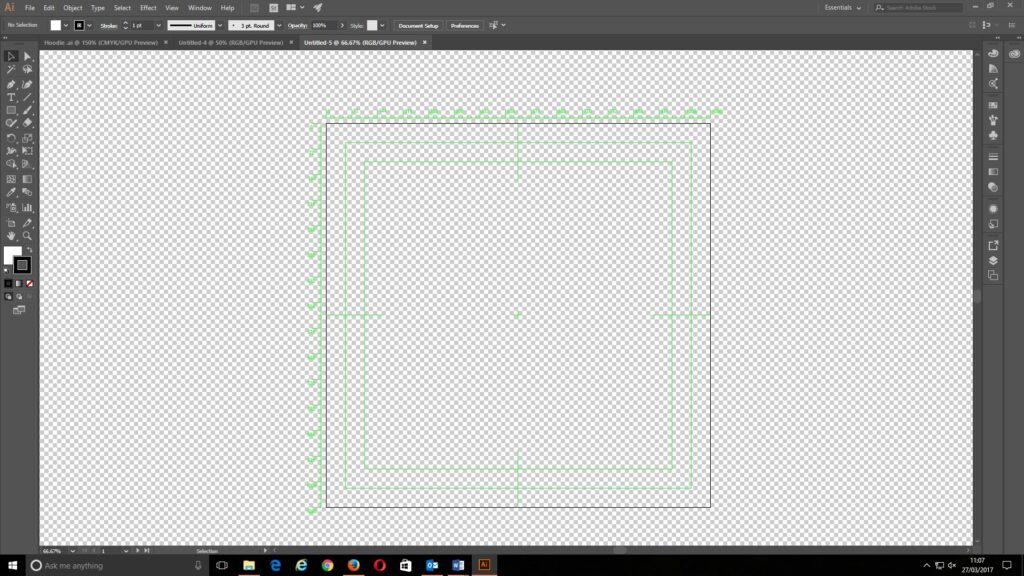Select the Eyedropper tool
The width and height of the screenshot is (1024, 576).
(11, 192)
